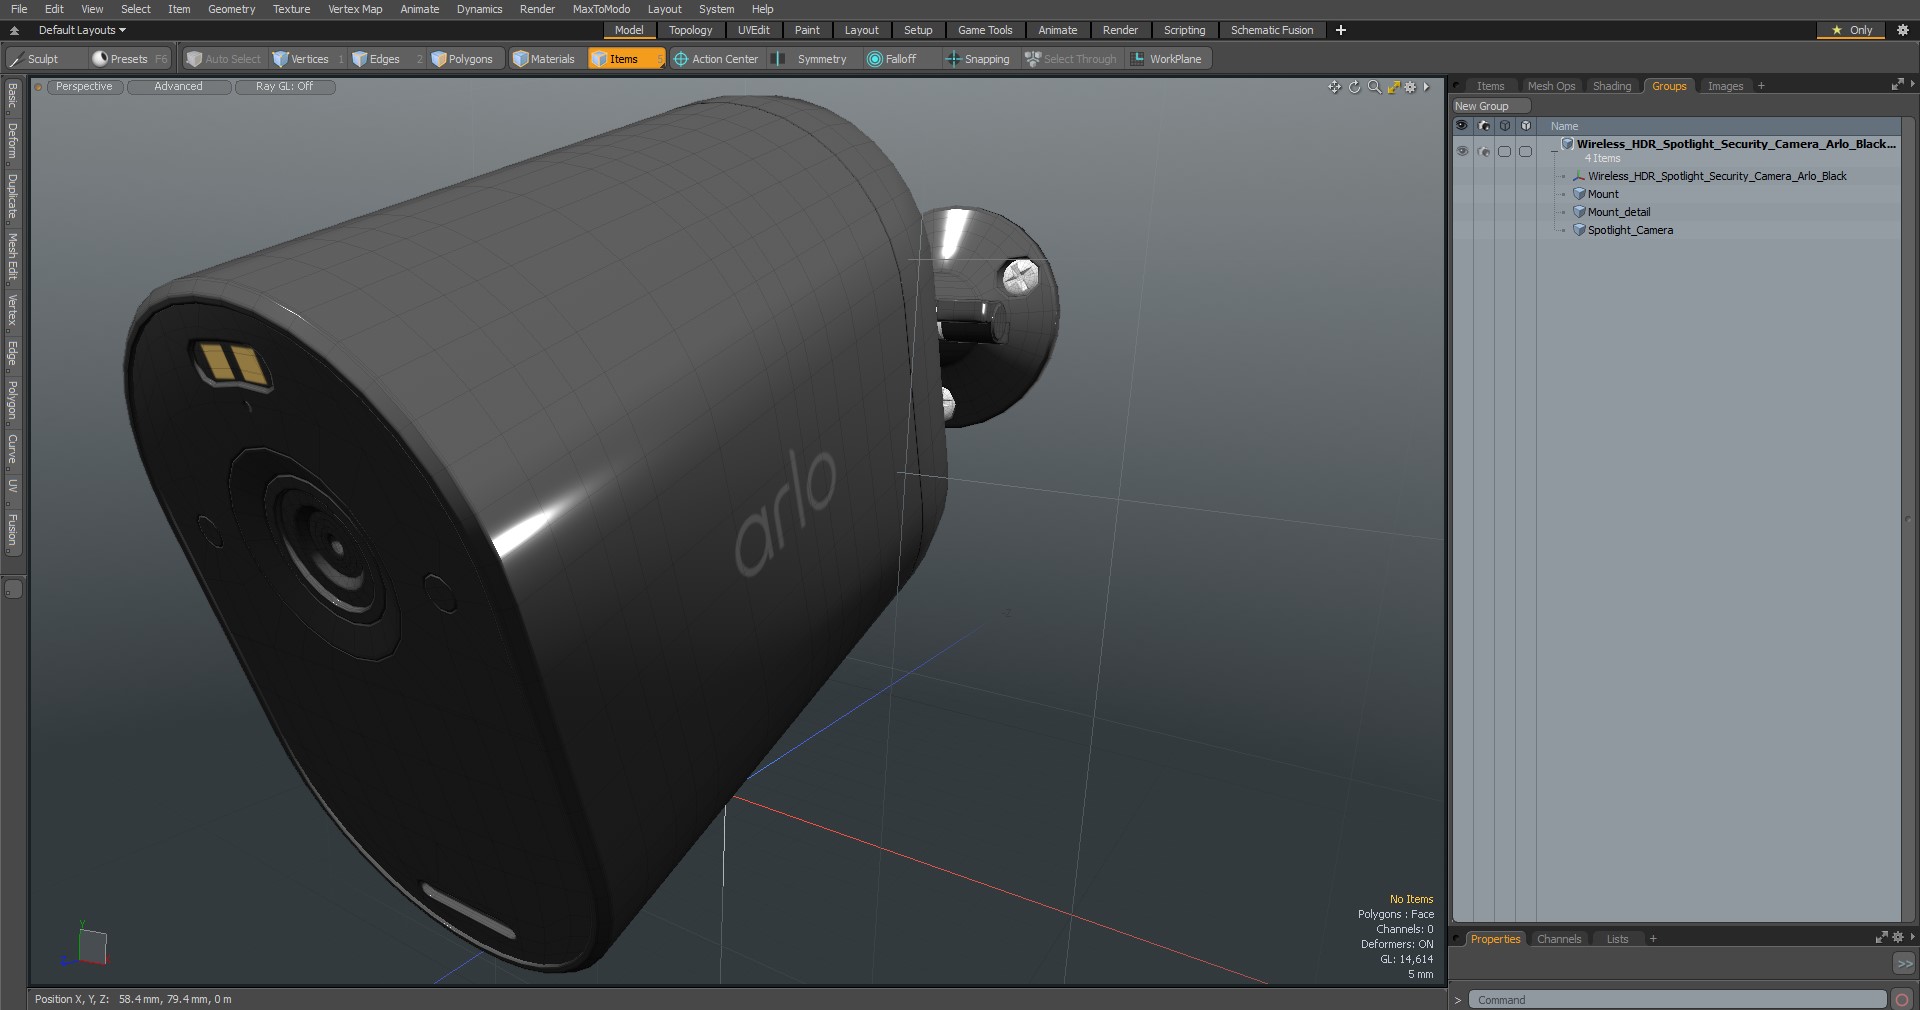The height and width of the screenshot is (1010, 1920).
Task: Switch to the Schematic Fusion layout tab
Action: point(1272,30)
